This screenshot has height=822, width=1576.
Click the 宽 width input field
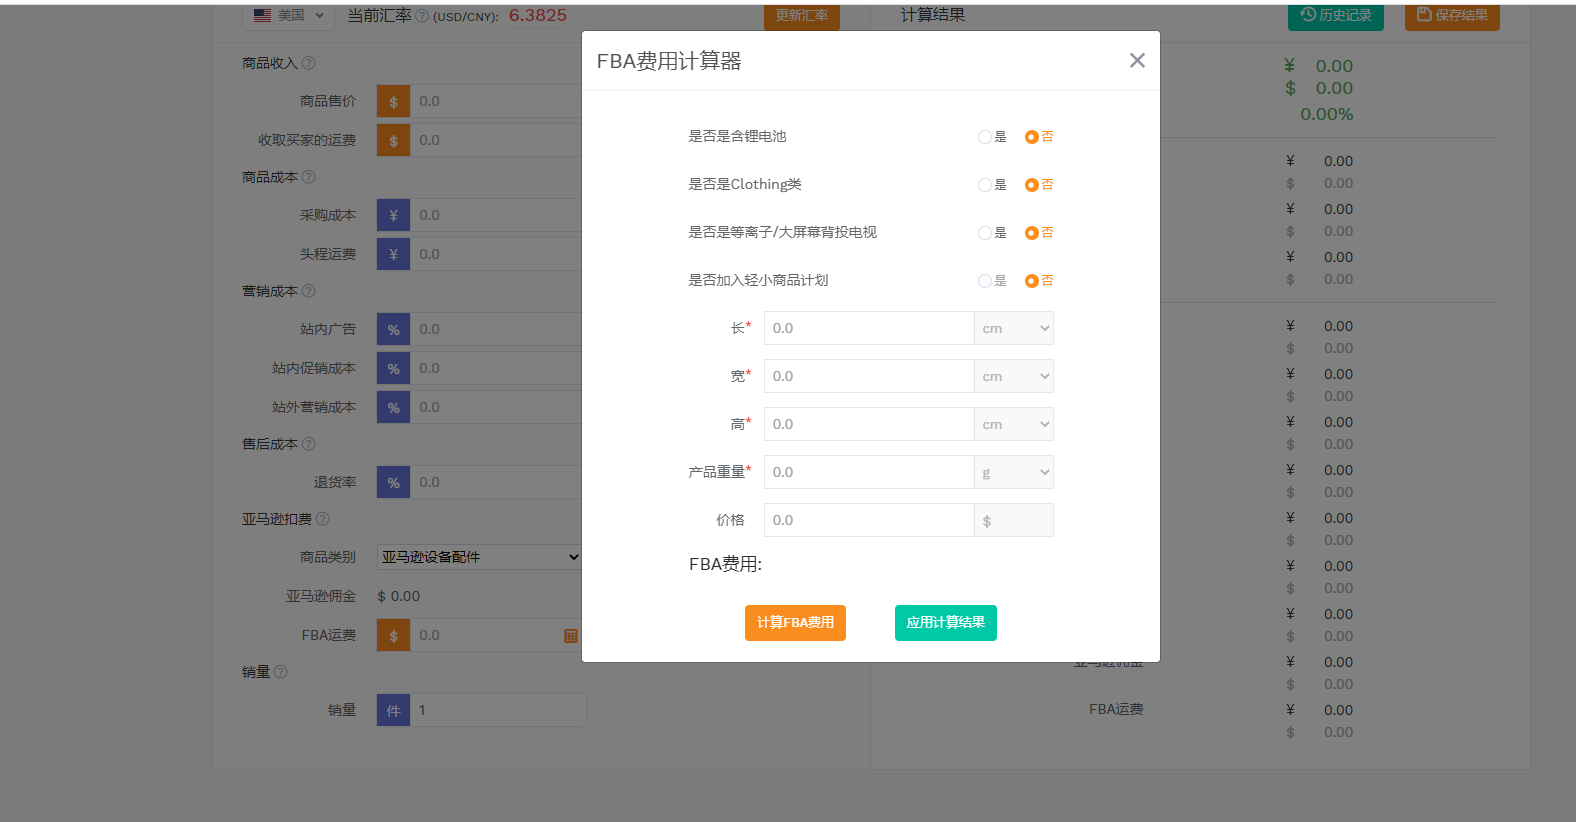[869, 376]
